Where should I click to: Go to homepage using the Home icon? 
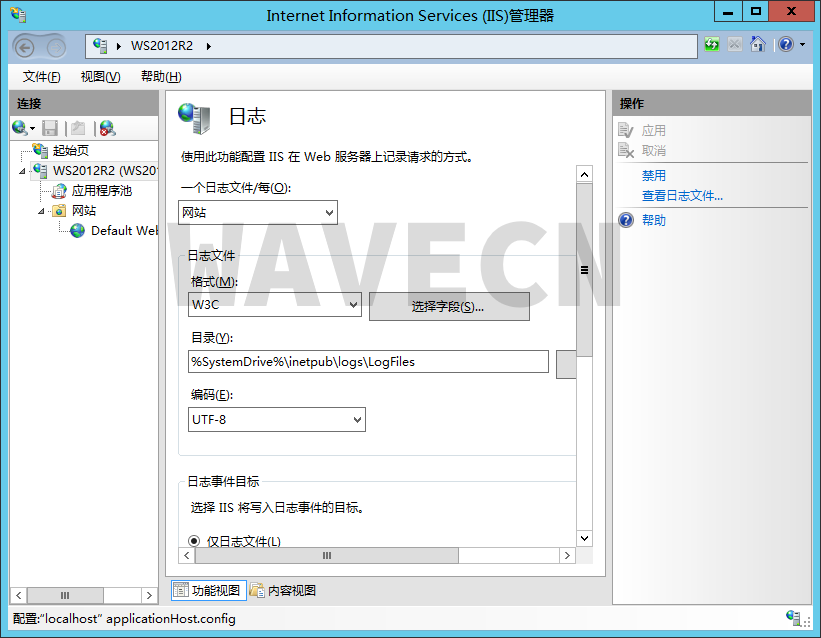758,44
